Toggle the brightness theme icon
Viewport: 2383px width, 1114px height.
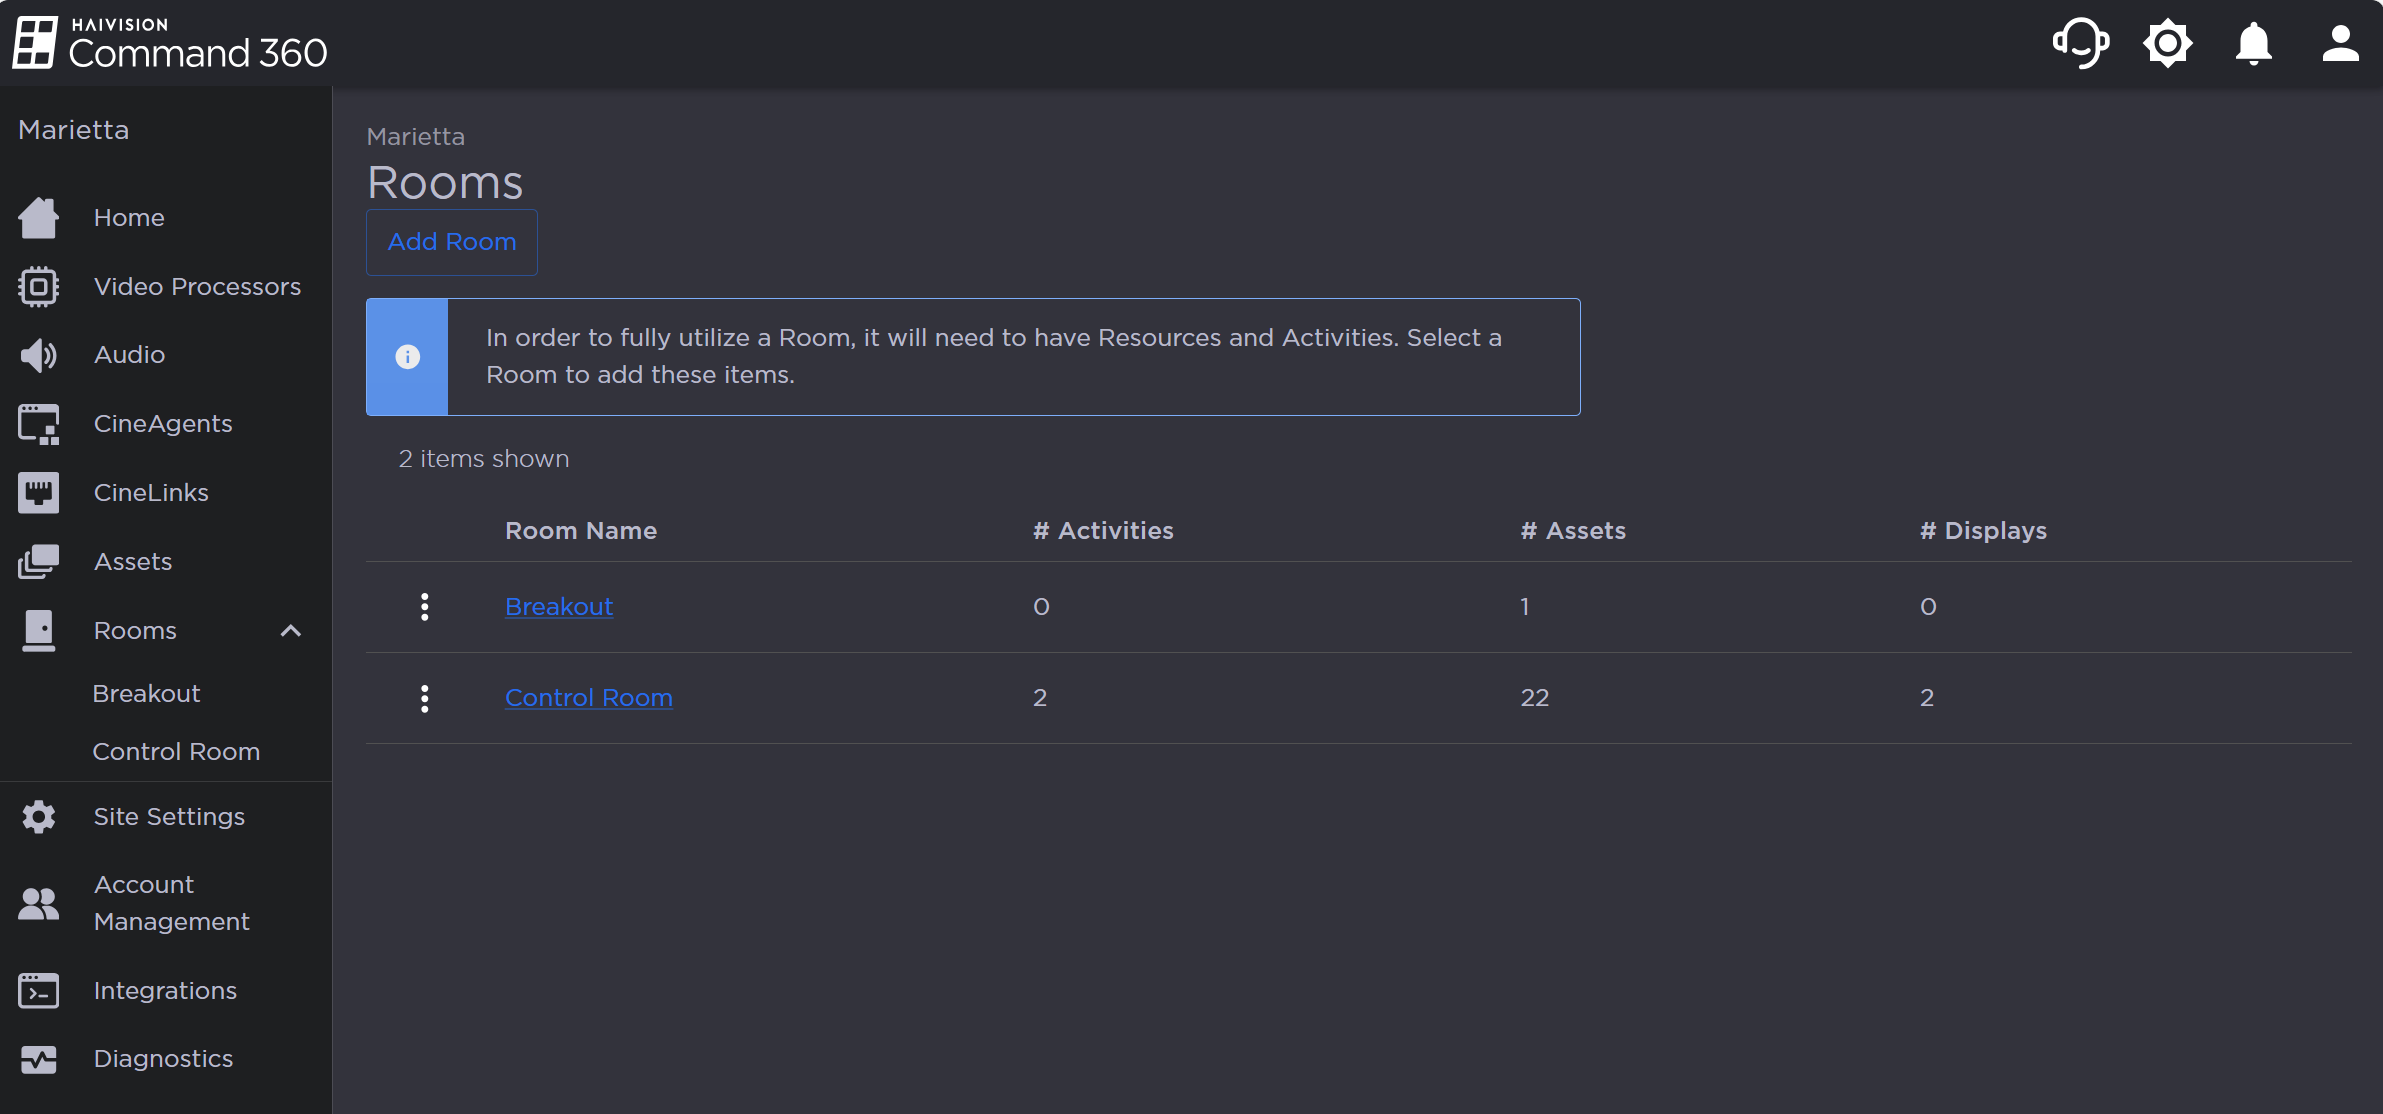pyautogui.click(x=2167, y=43)
